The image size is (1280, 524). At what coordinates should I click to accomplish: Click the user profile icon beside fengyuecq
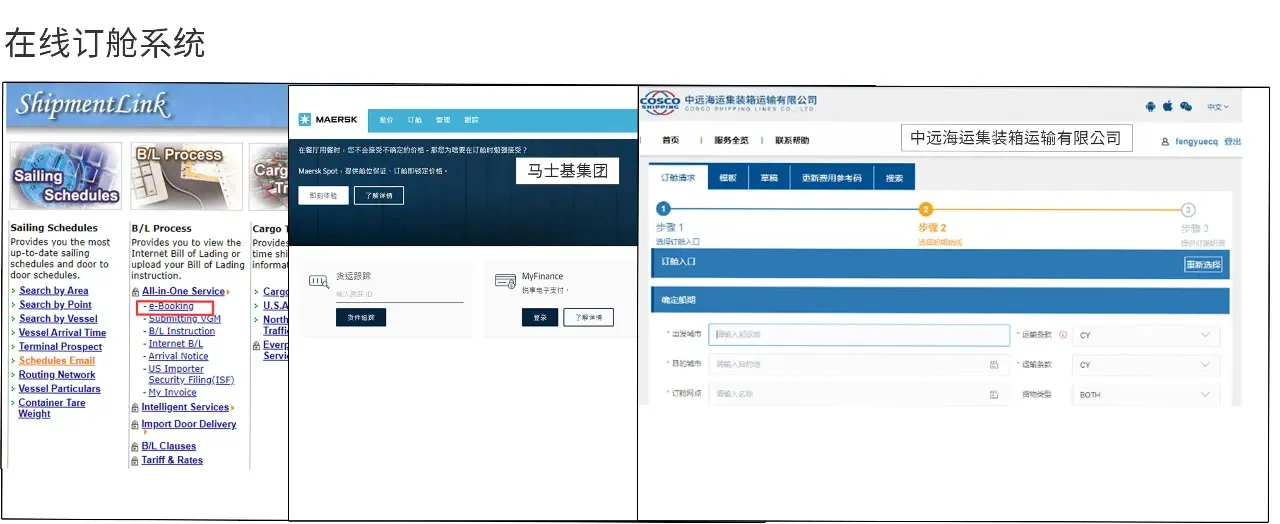pyautogui.click(x=1165, y=142)
